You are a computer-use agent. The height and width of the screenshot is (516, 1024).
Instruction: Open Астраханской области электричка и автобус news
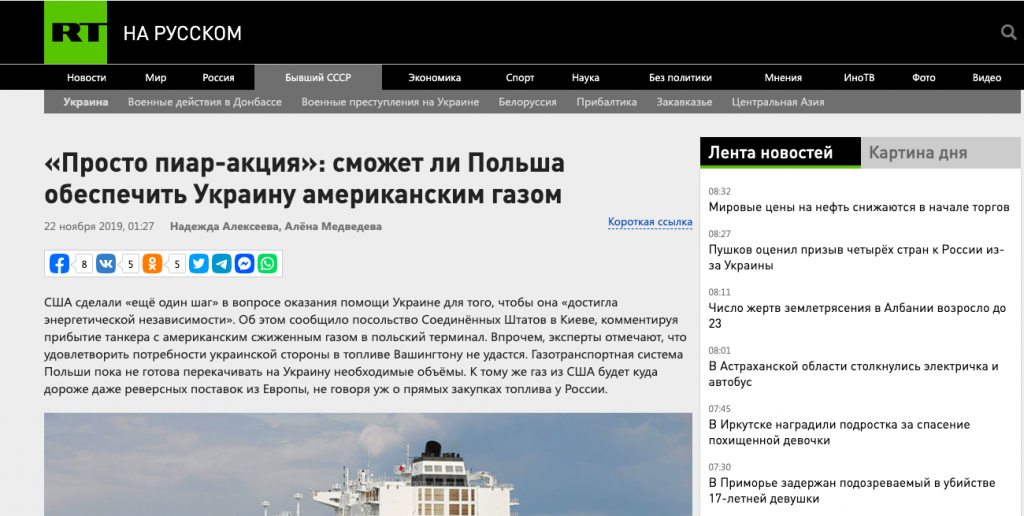[854, 374]
